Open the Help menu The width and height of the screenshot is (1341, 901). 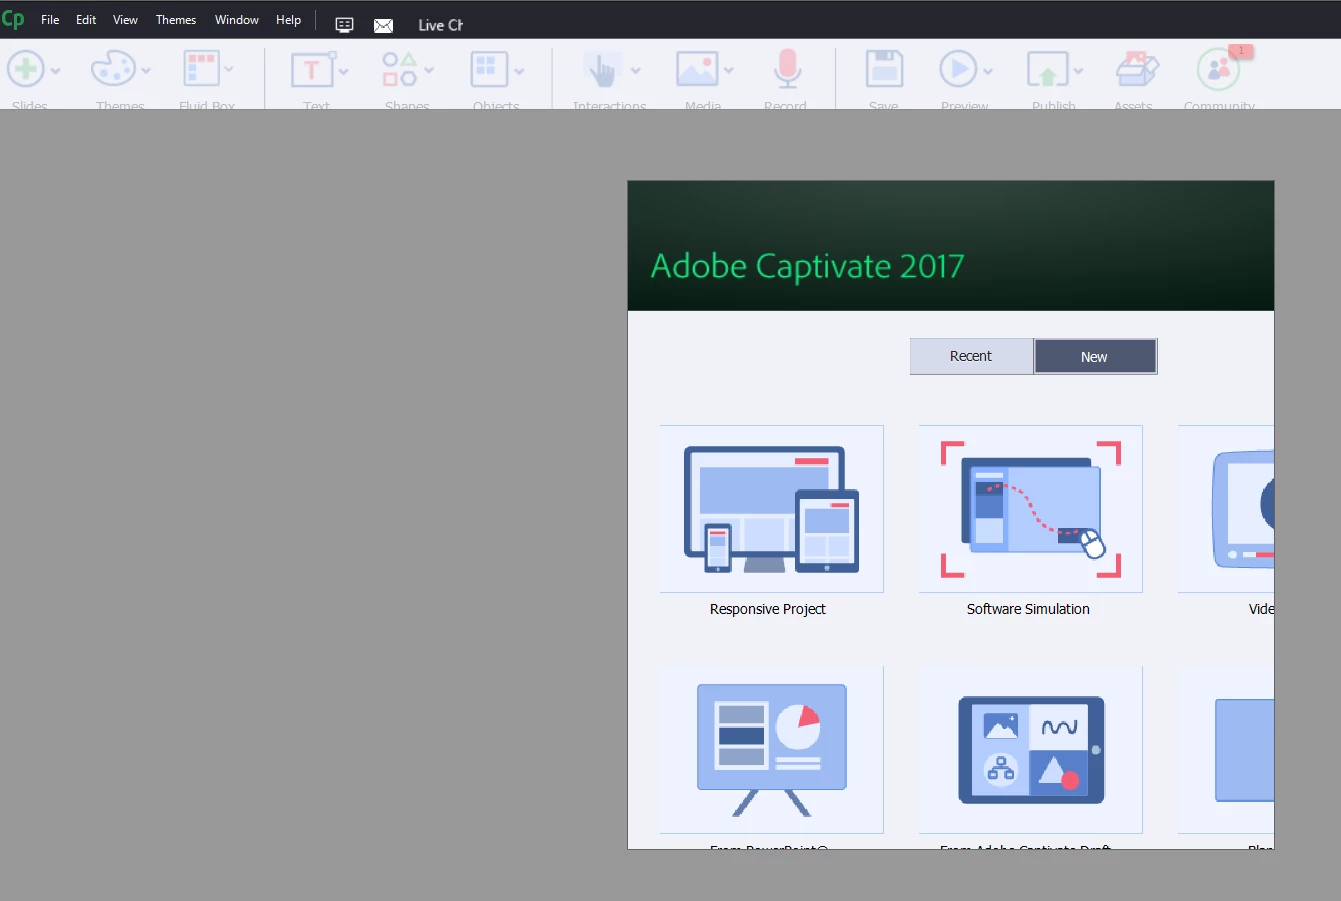288,20
